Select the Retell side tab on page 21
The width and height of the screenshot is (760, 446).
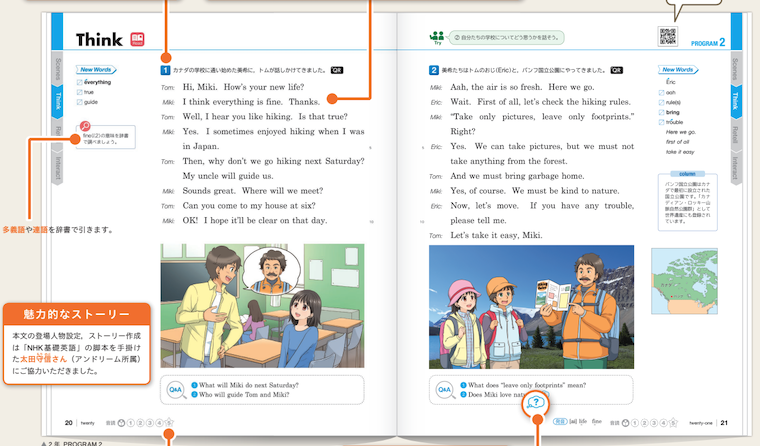click(736, 135)
